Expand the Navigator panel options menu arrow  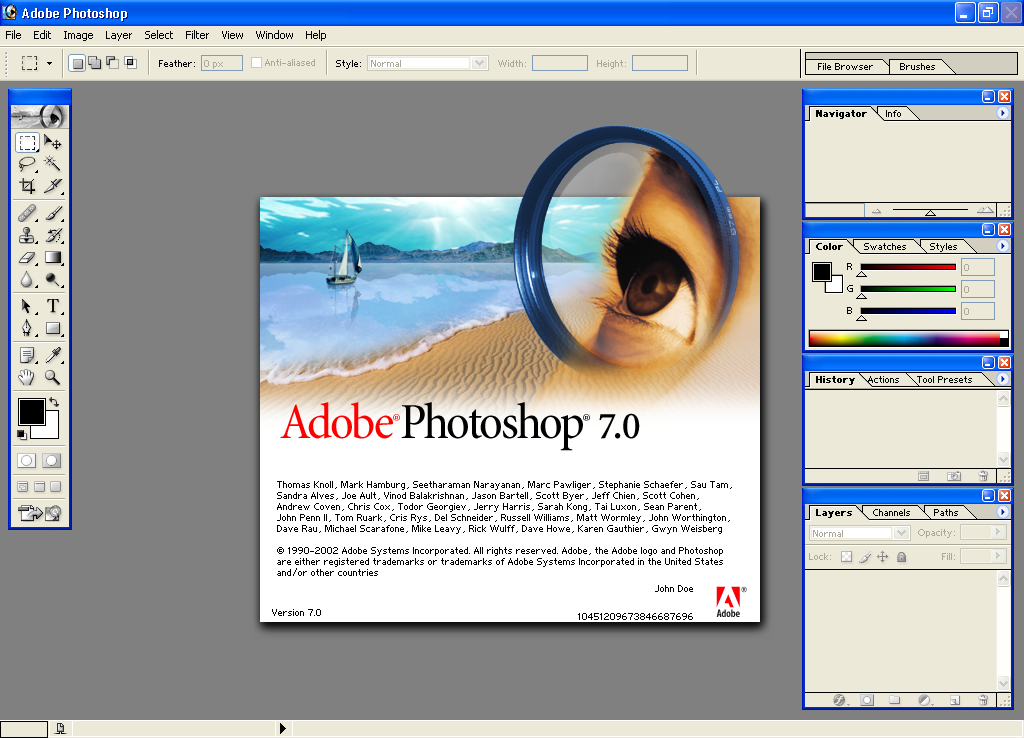pyautogui.click(x=1002, y=113)
